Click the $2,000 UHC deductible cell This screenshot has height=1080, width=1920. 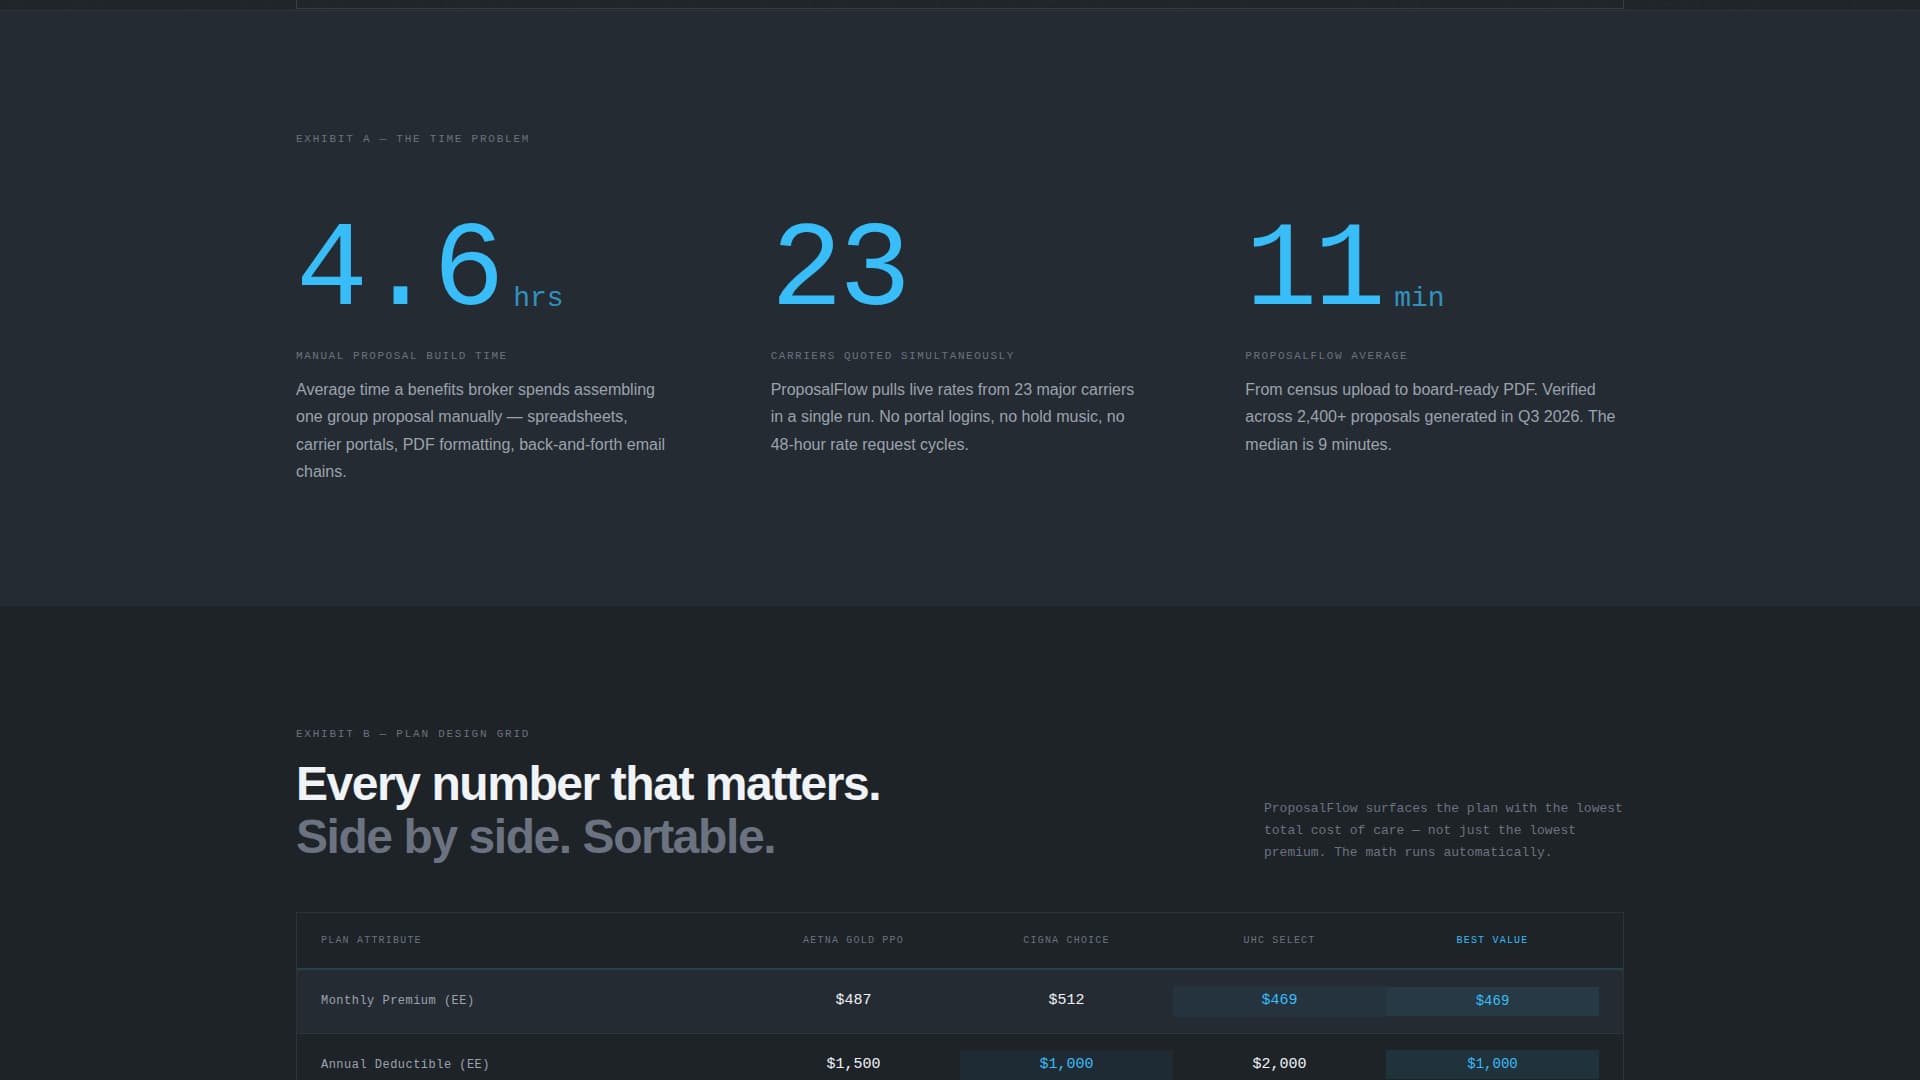click(1279, 1064)
